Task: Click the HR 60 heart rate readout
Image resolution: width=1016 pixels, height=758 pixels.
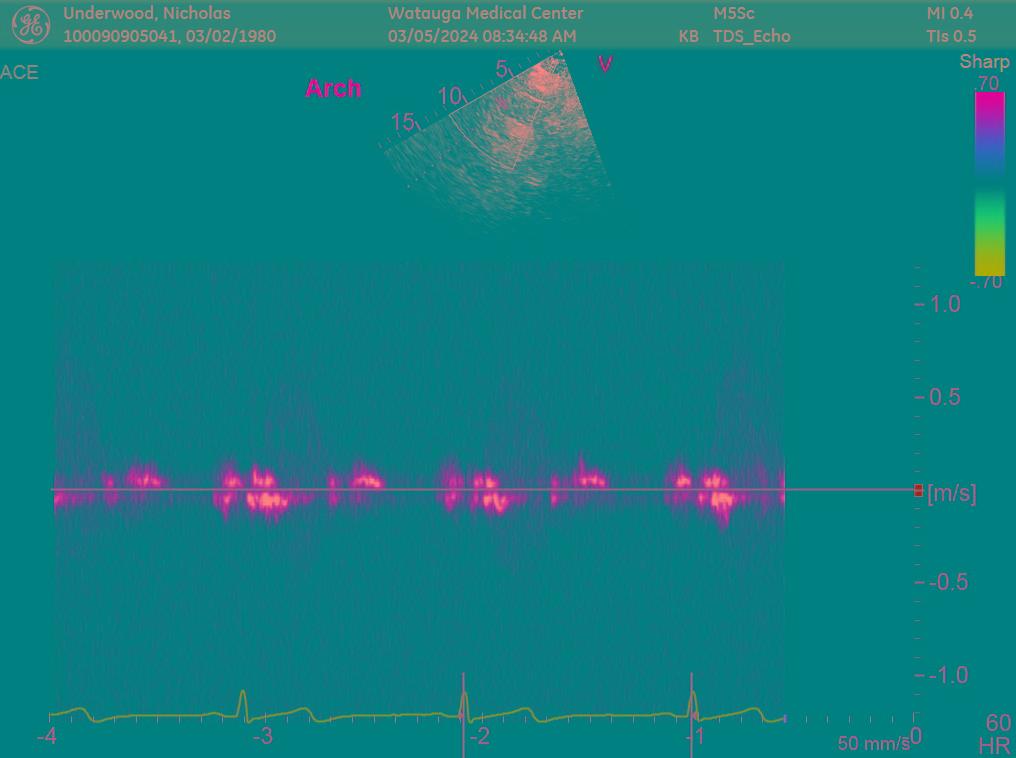Action: 996,733
